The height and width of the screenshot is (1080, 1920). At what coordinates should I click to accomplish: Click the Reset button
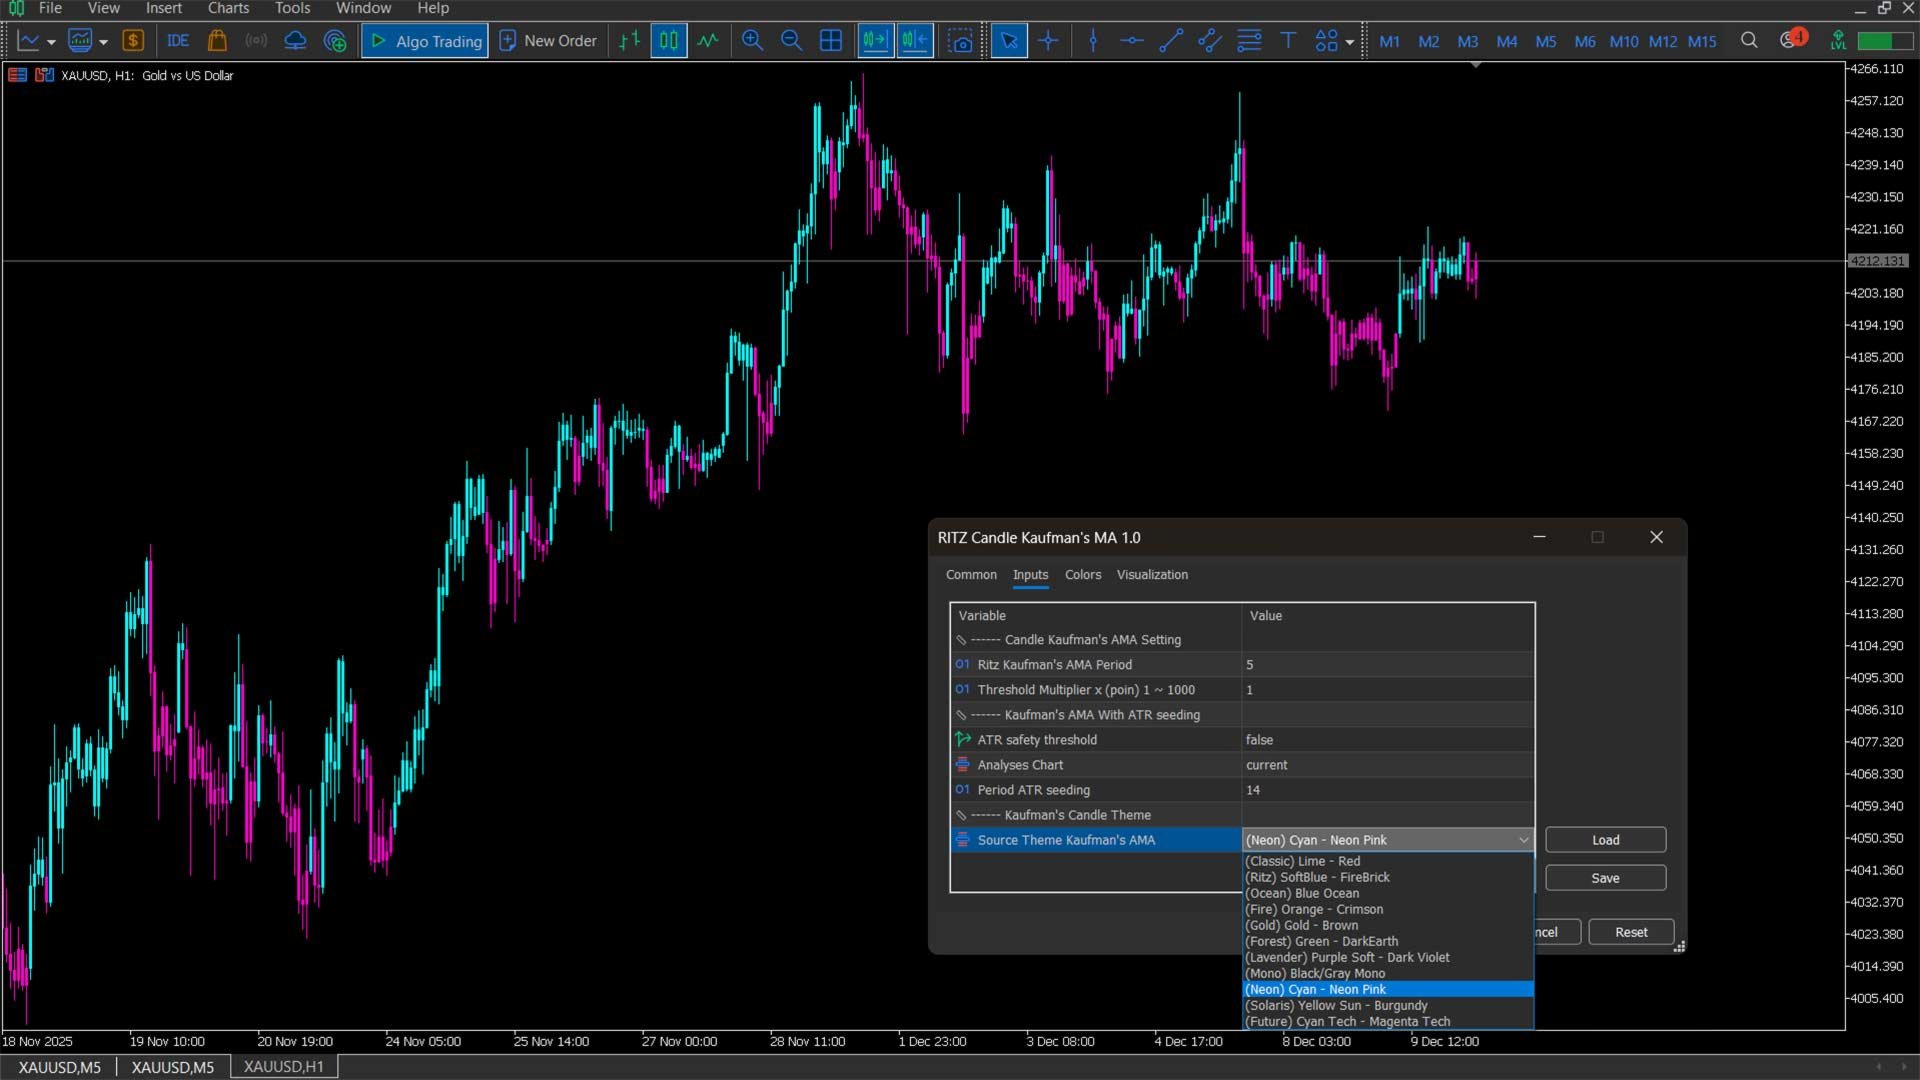pos(1630,932)
